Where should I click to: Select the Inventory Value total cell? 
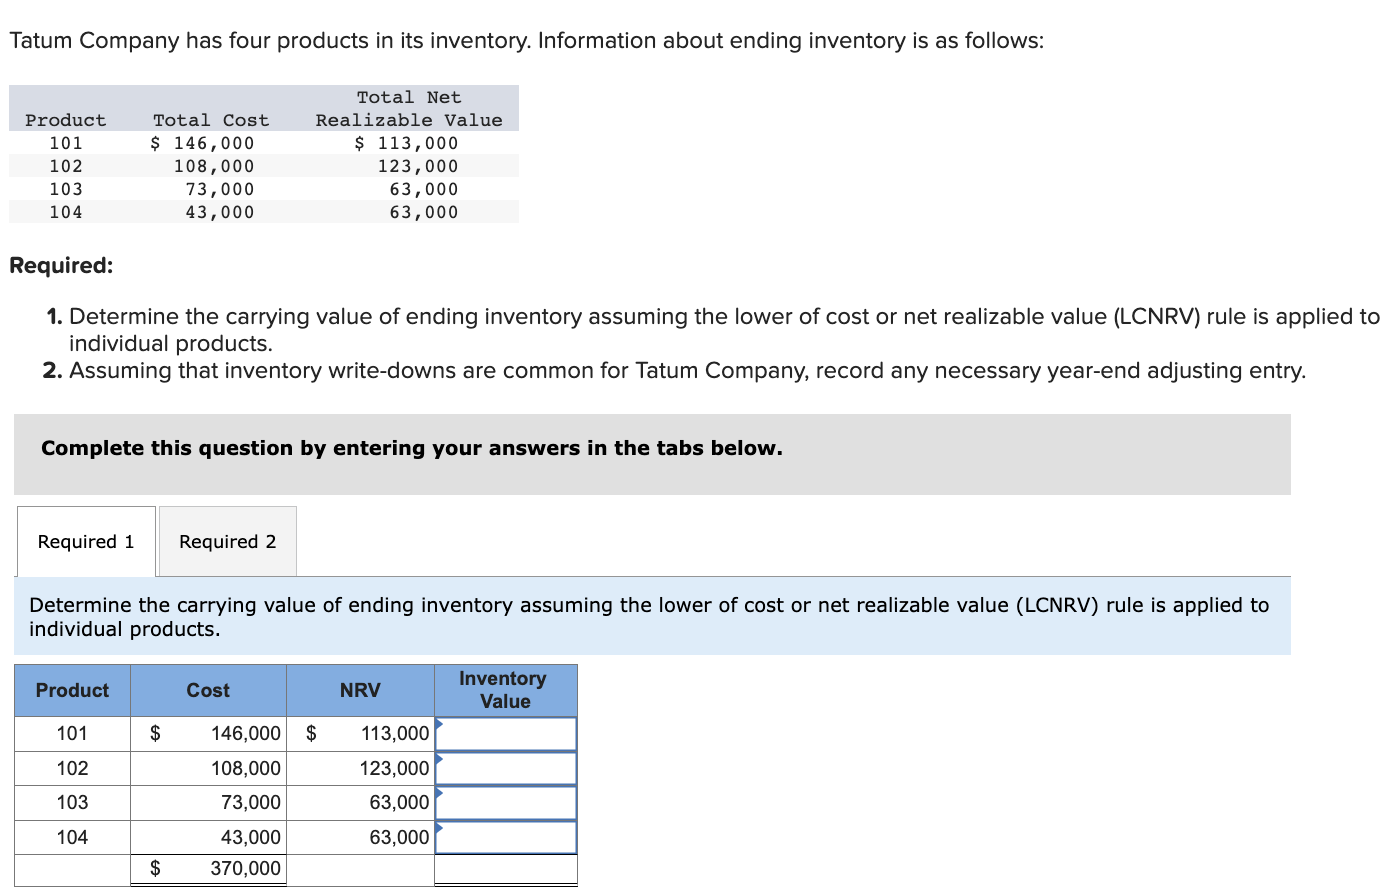click(x=506, y=869)
